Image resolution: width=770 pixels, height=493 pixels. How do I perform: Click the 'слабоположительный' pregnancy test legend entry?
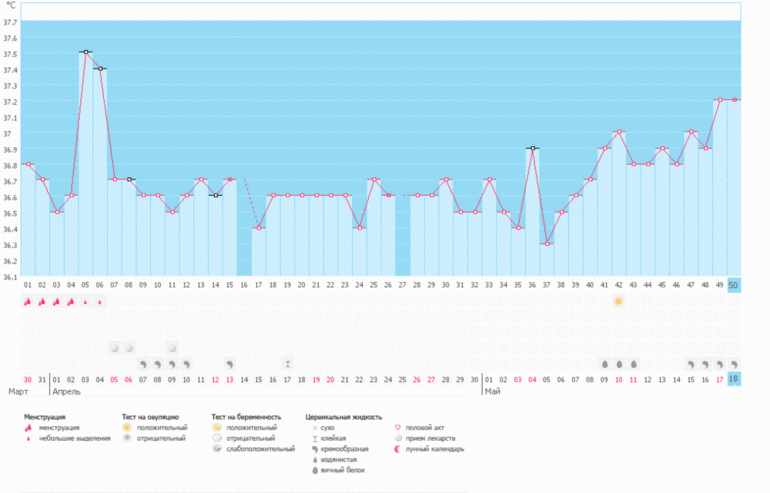[x=256, y=449]
